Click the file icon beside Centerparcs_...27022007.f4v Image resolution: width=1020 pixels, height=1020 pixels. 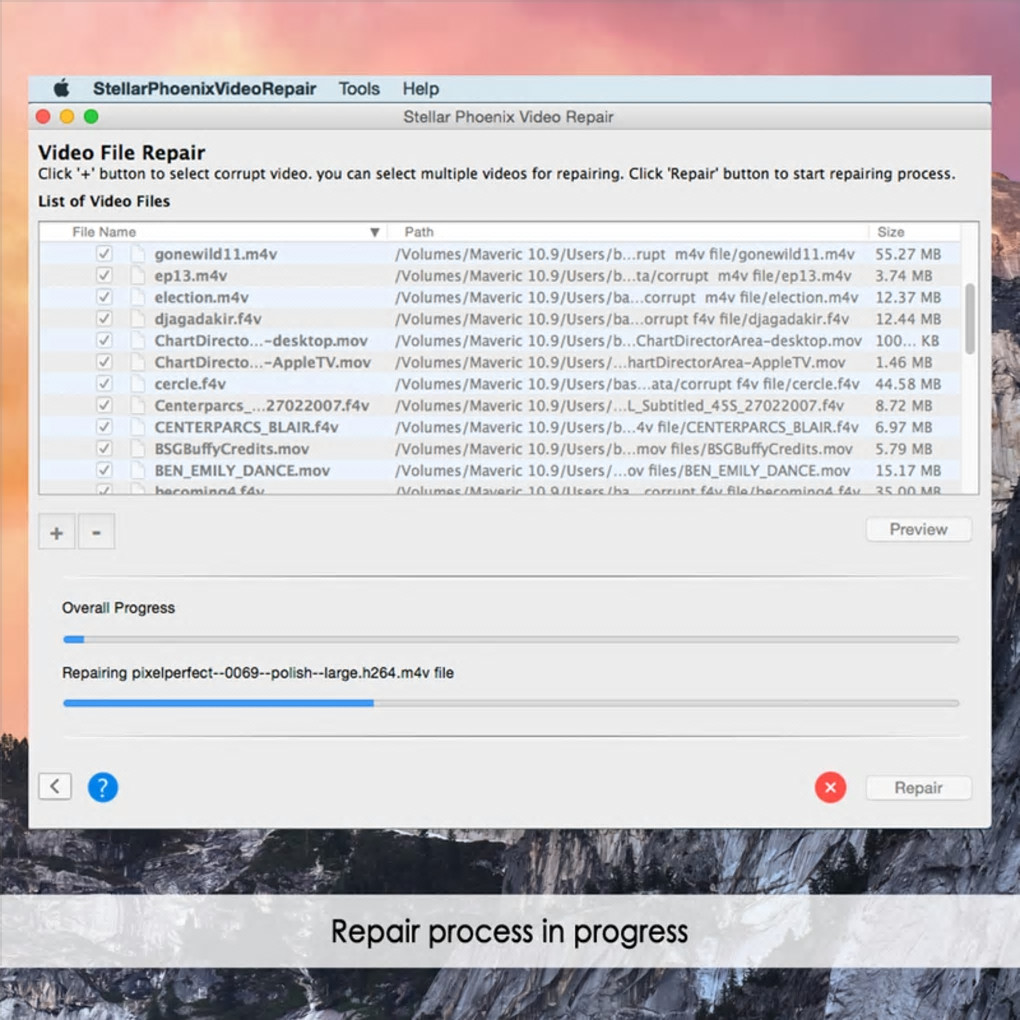coord(137,405)
